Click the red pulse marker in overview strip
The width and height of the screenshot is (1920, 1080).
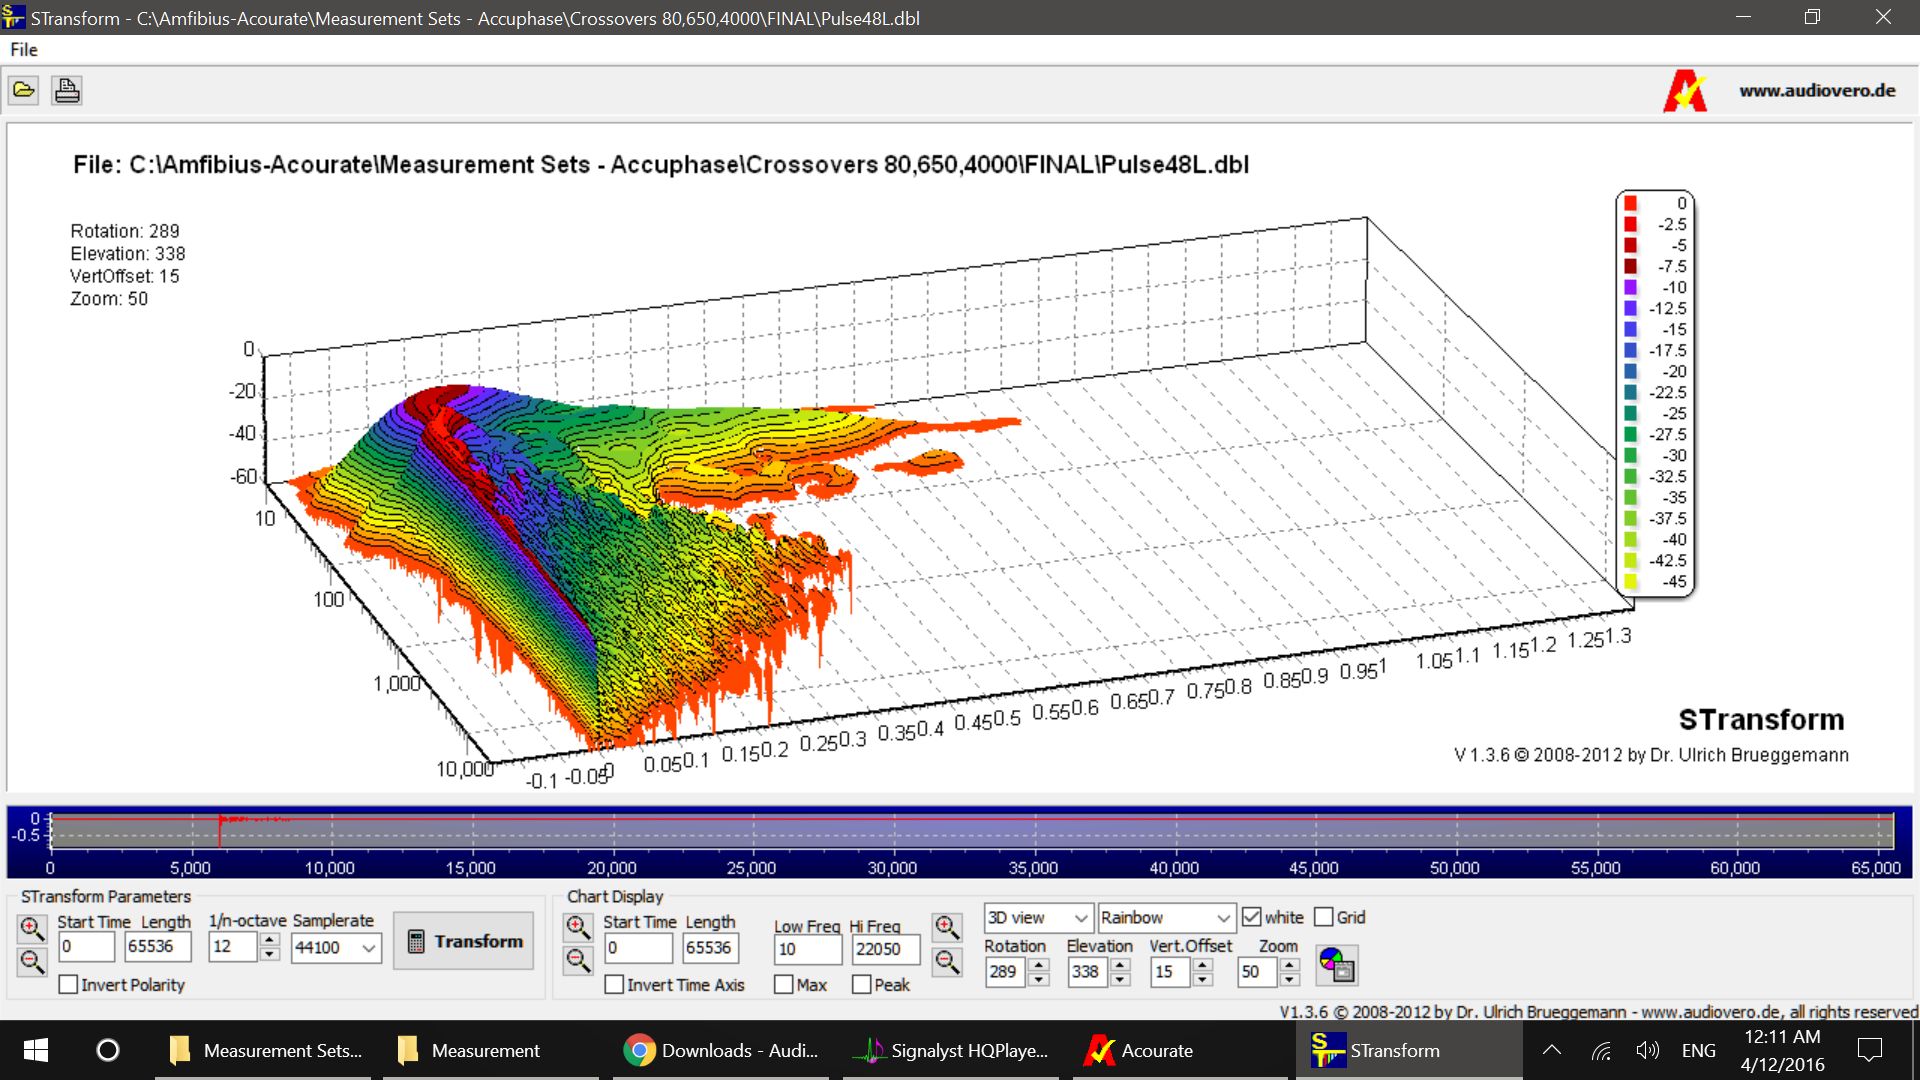click(220, 831)
